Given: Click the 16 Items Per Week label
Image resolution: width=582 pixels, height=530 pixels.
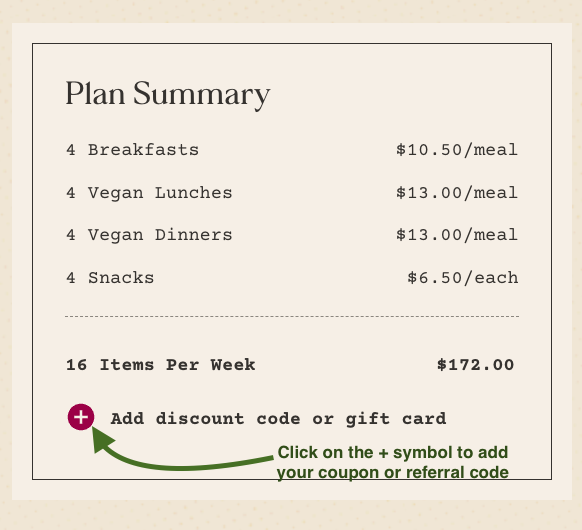Looking at the screenshot, I should pyautogui.click(x=161, y=365).
